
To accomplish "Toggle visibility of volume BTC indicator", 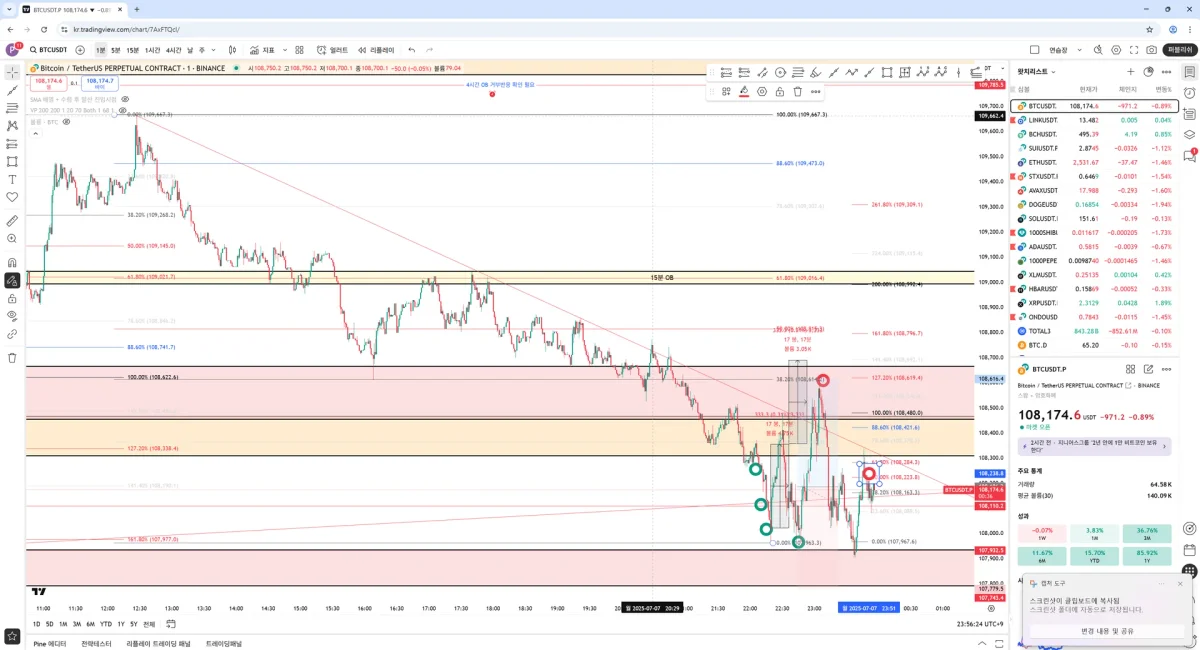I will pos(66,122).
